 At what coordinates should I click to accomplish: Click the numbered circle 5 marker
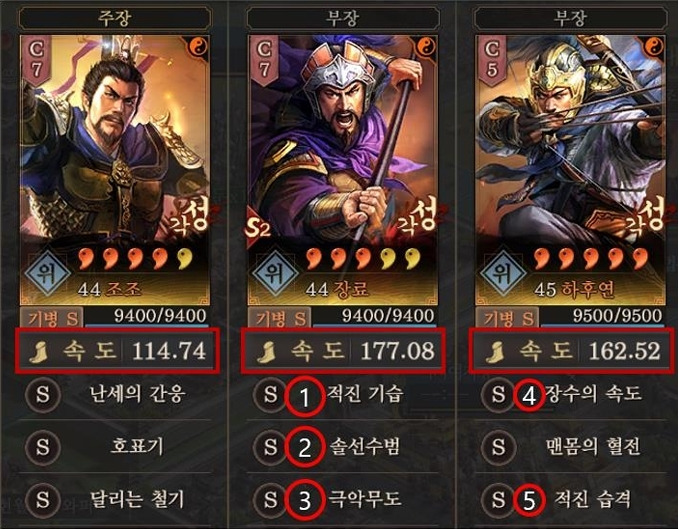[529, 500]
